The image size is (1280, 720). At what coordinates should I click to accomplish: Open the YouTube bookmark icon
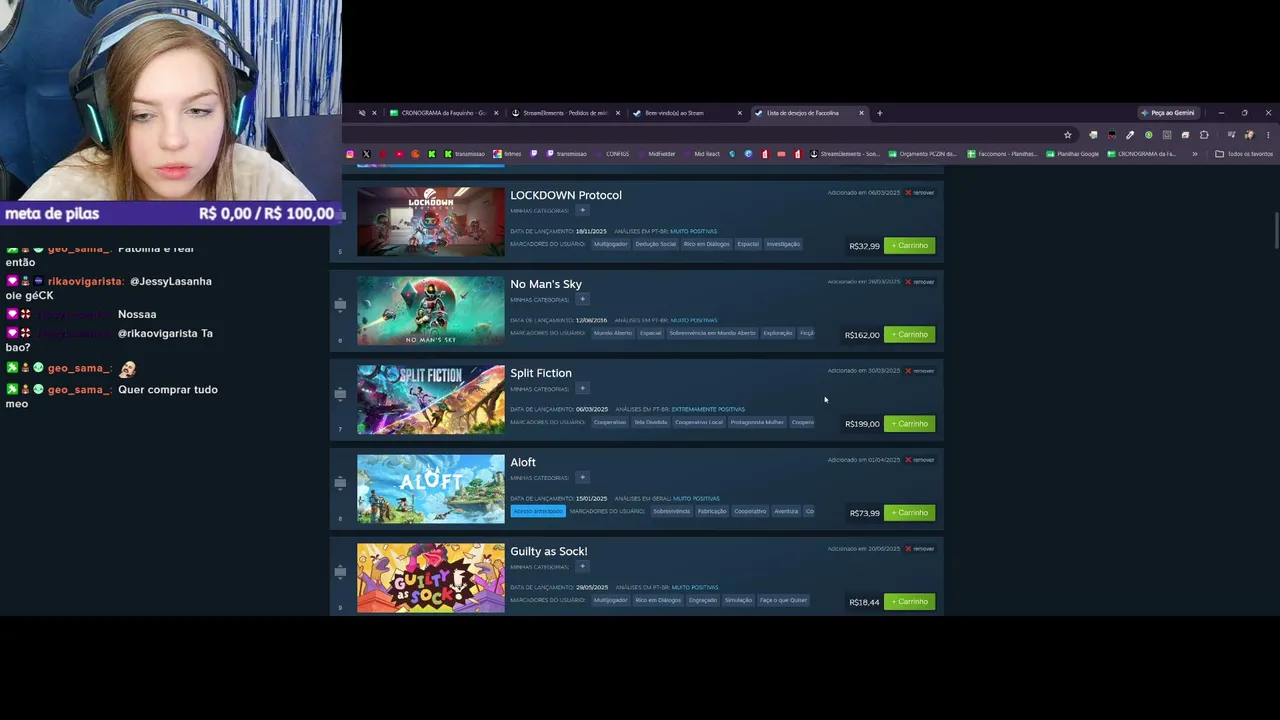[399, 154]
